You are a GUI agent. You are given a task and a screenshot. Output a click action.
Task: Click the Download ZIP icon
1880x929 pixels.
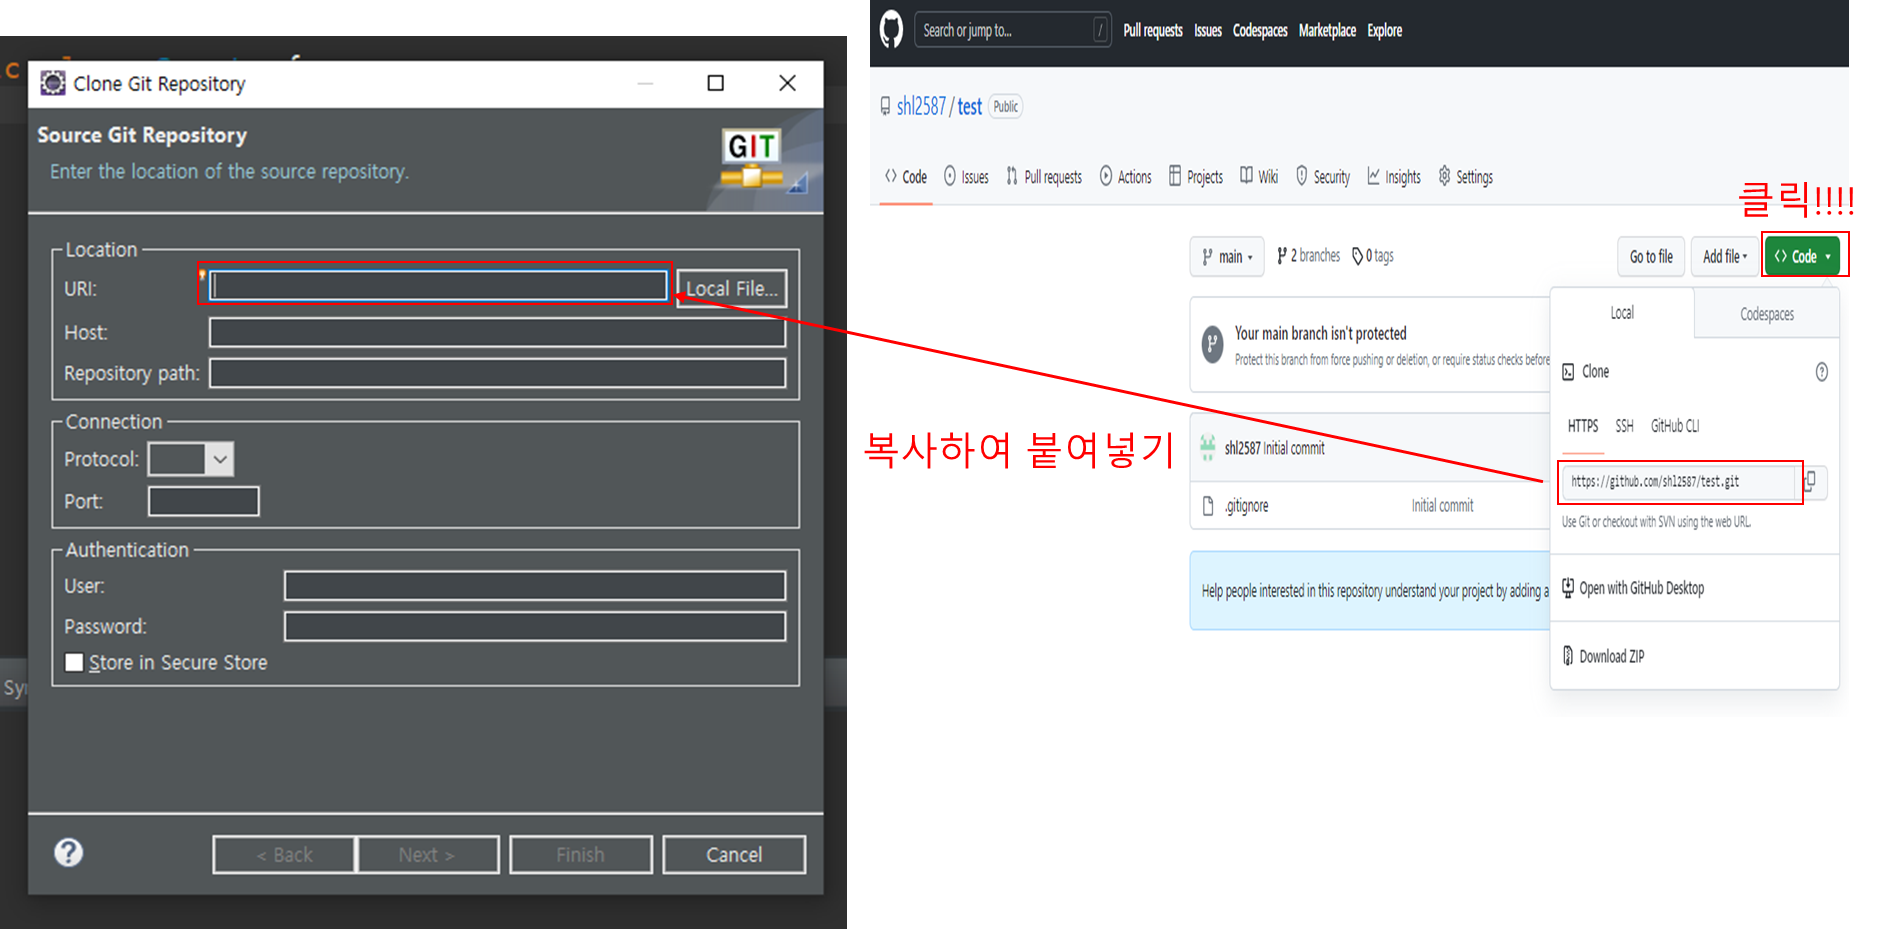[x=1568, y=656]
